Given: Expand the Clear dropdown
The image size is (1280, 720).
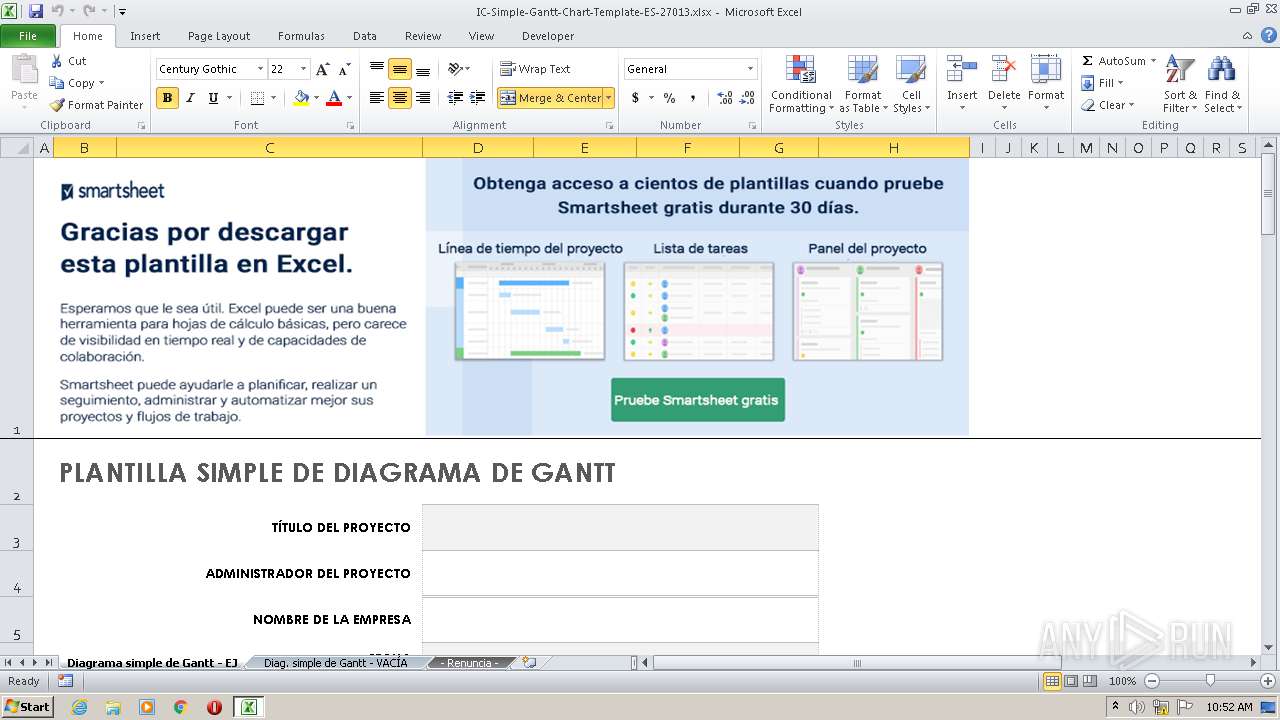Looking at the screenshot, I should point(1131,105).
